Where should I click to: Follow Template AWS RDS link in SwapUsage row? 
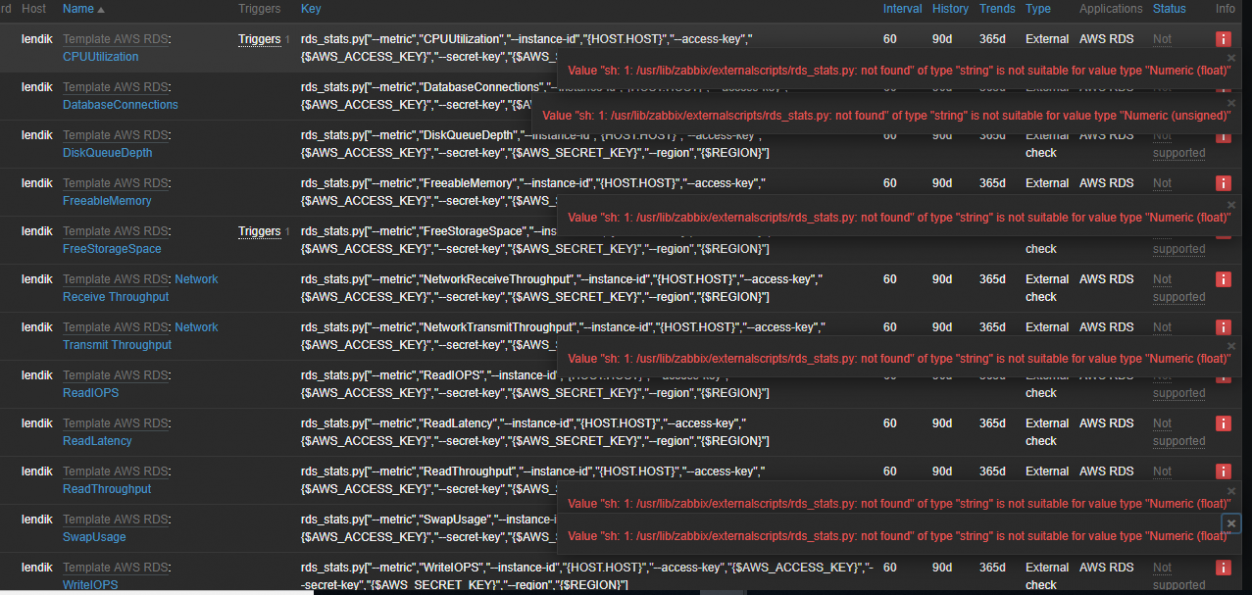(115, 520)
